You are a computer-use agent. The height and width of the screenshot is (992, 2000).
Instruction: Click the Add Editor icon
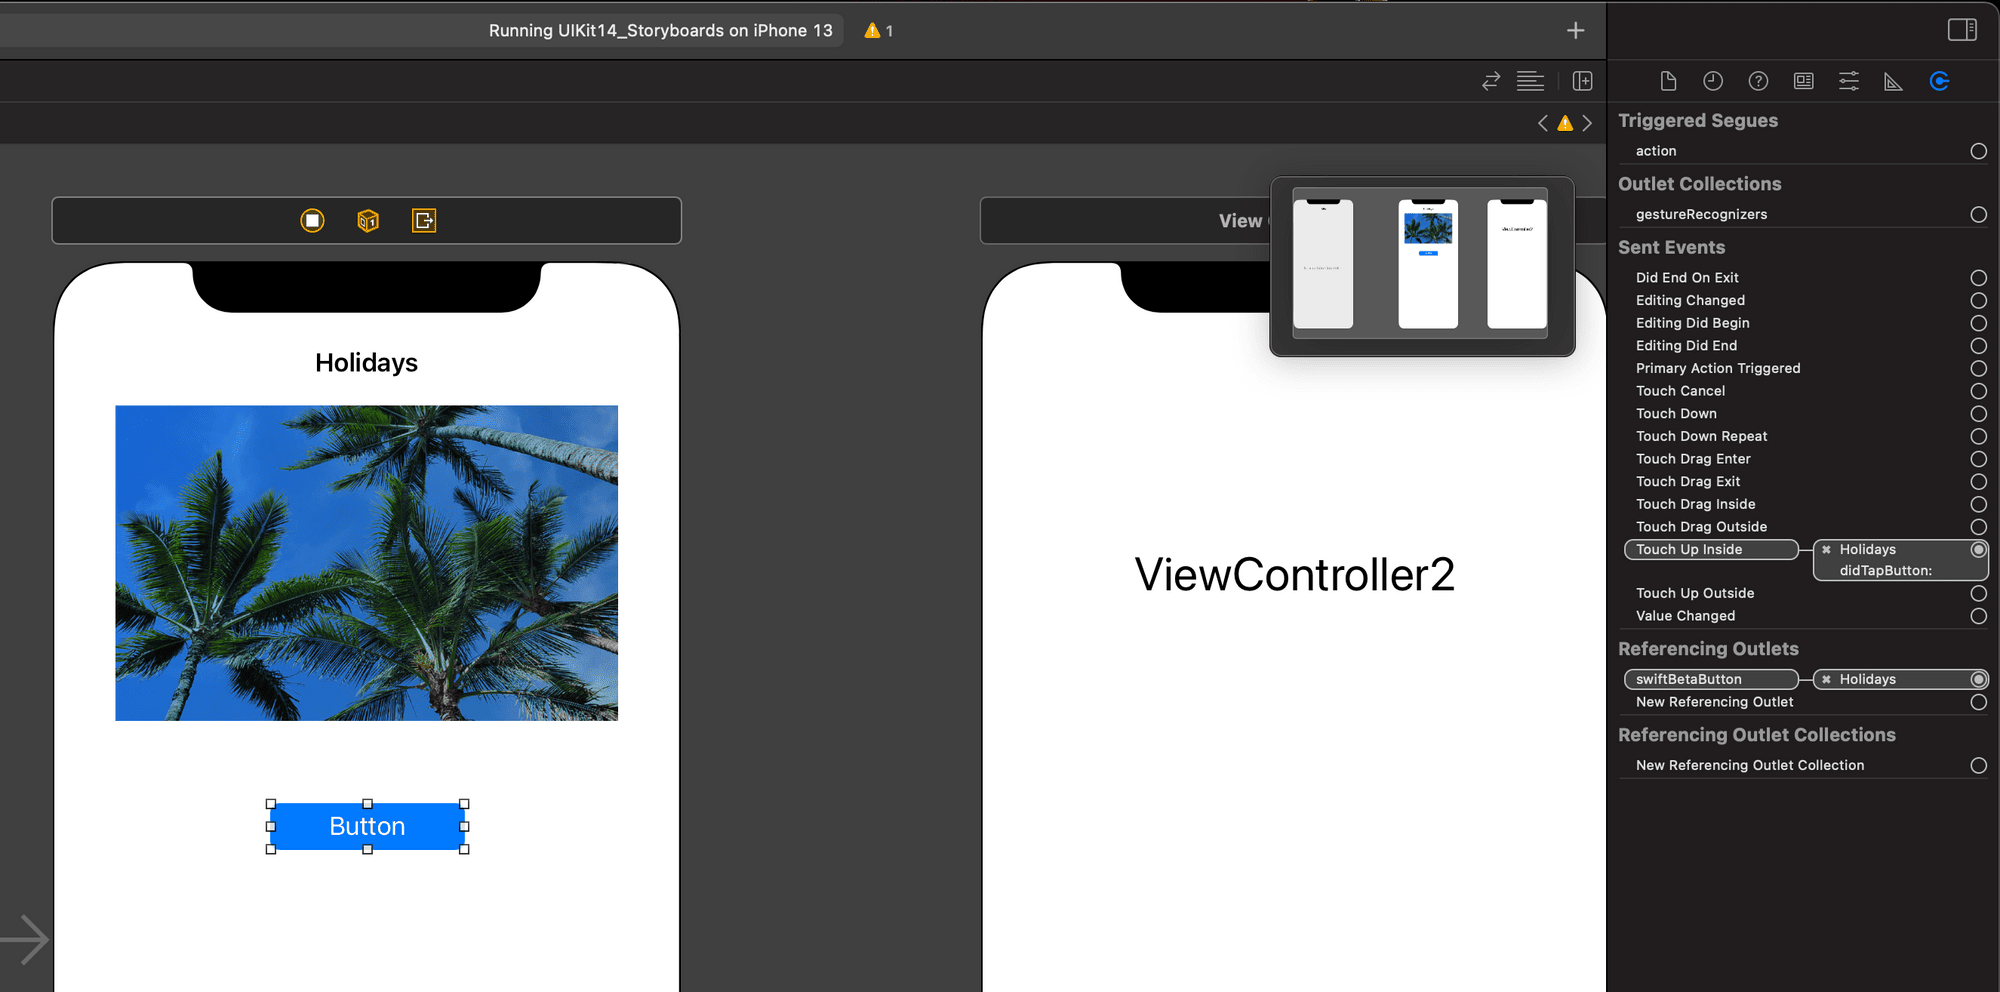[x=1582, y=81]
